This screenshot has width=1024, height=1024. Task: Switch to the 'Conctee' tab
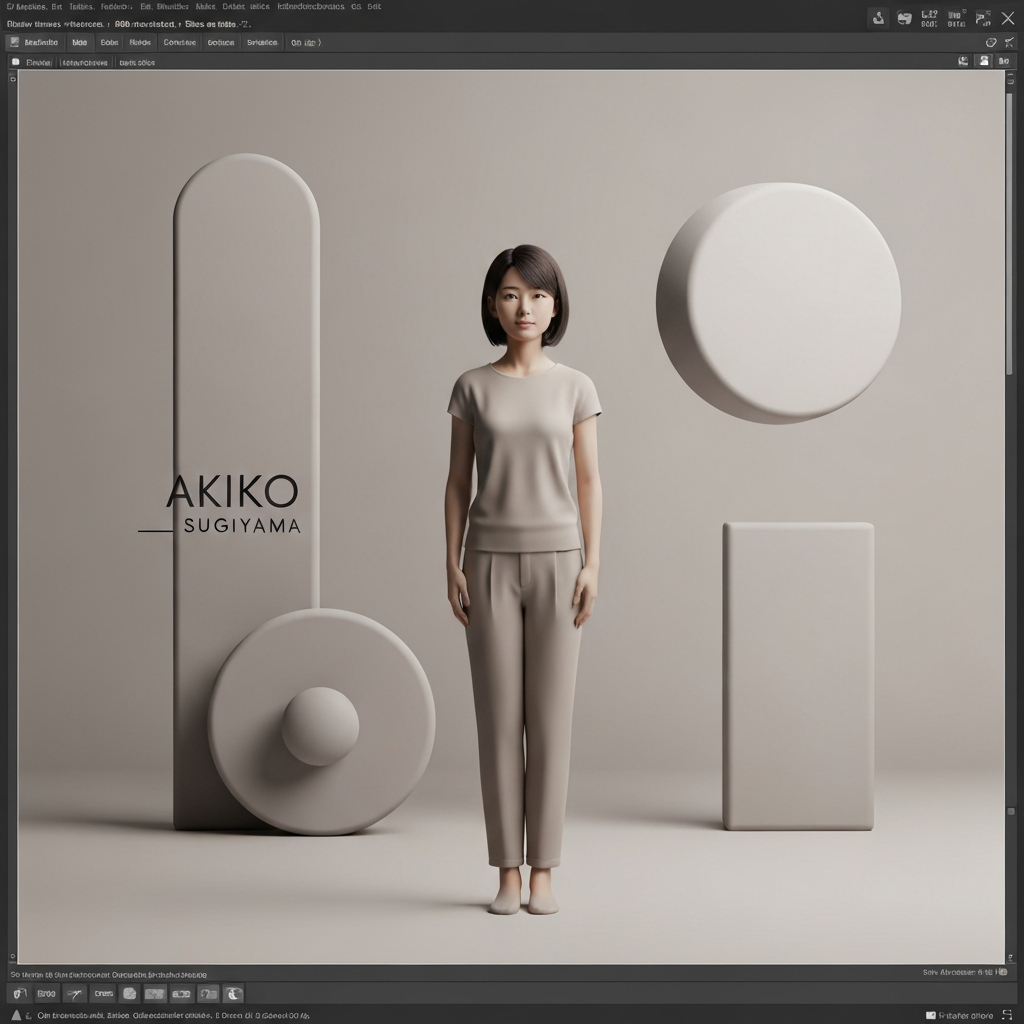click(180, 42)
